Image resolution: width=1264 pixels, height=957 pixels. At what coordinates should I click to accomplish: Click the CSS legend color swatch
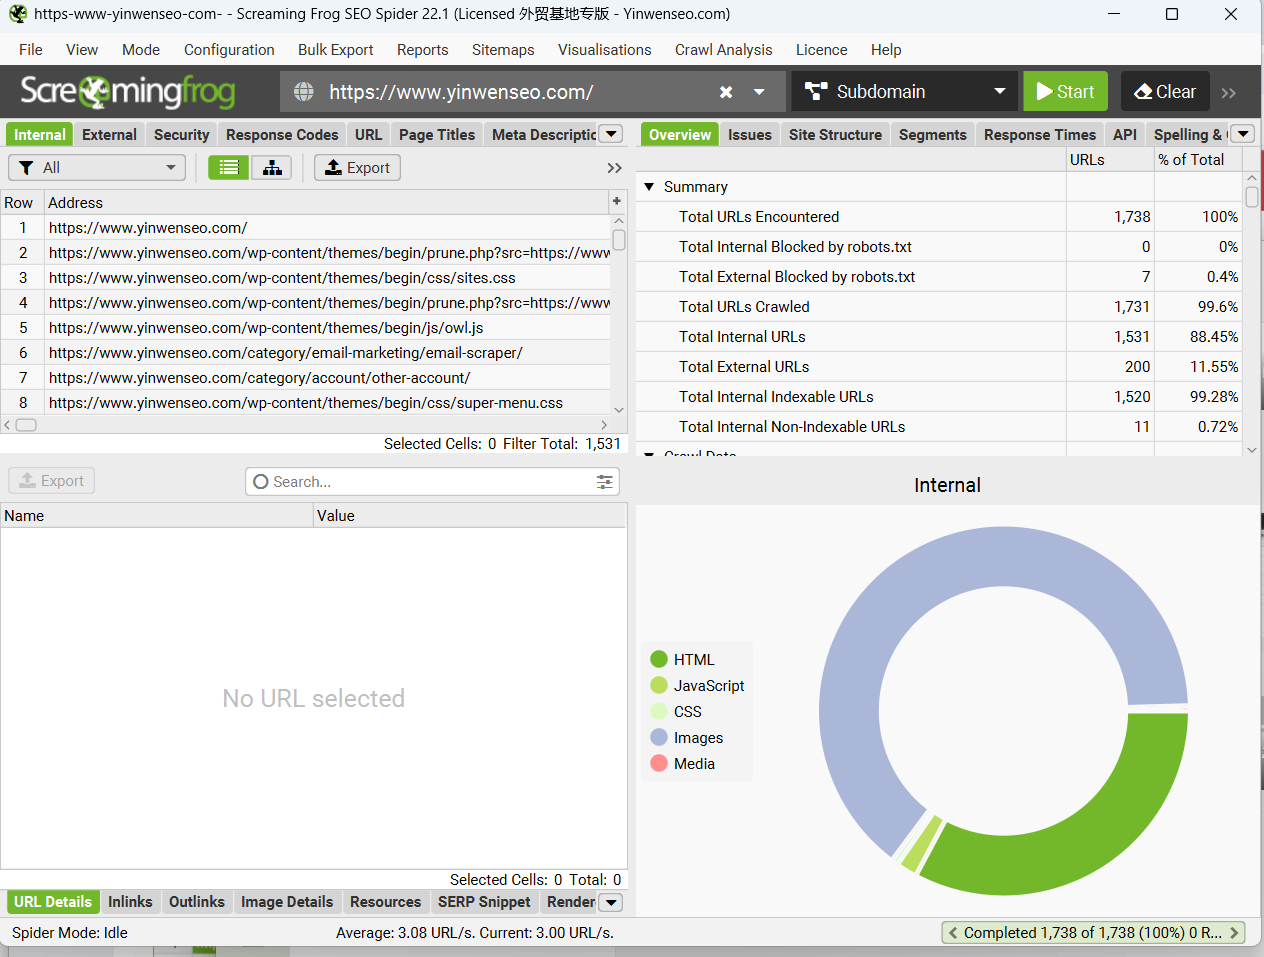pos(659,711)
